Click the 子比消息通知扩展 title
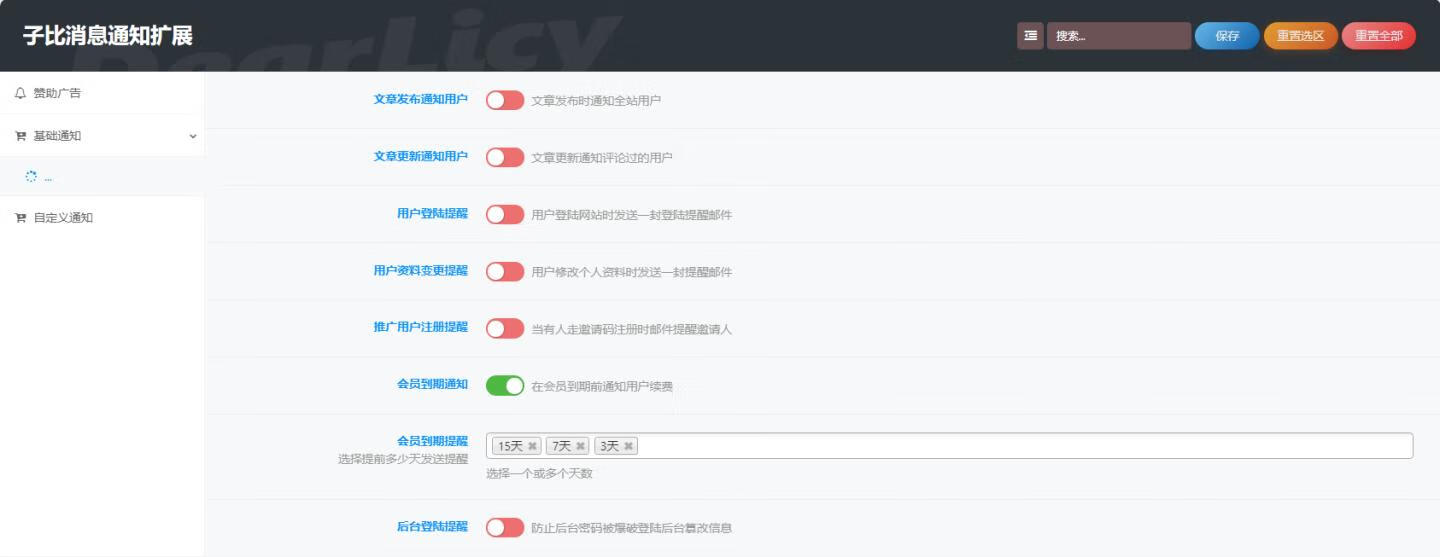The image size is (1440, 557). click(108, 36)
